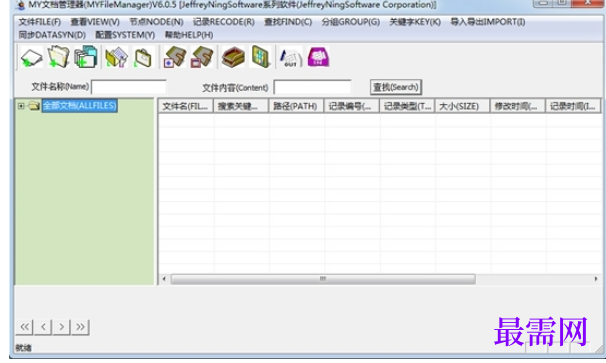The height and width of the screenshot is (363, 606).
Task: Go to last page with the » button
Action: pos(80,327)
